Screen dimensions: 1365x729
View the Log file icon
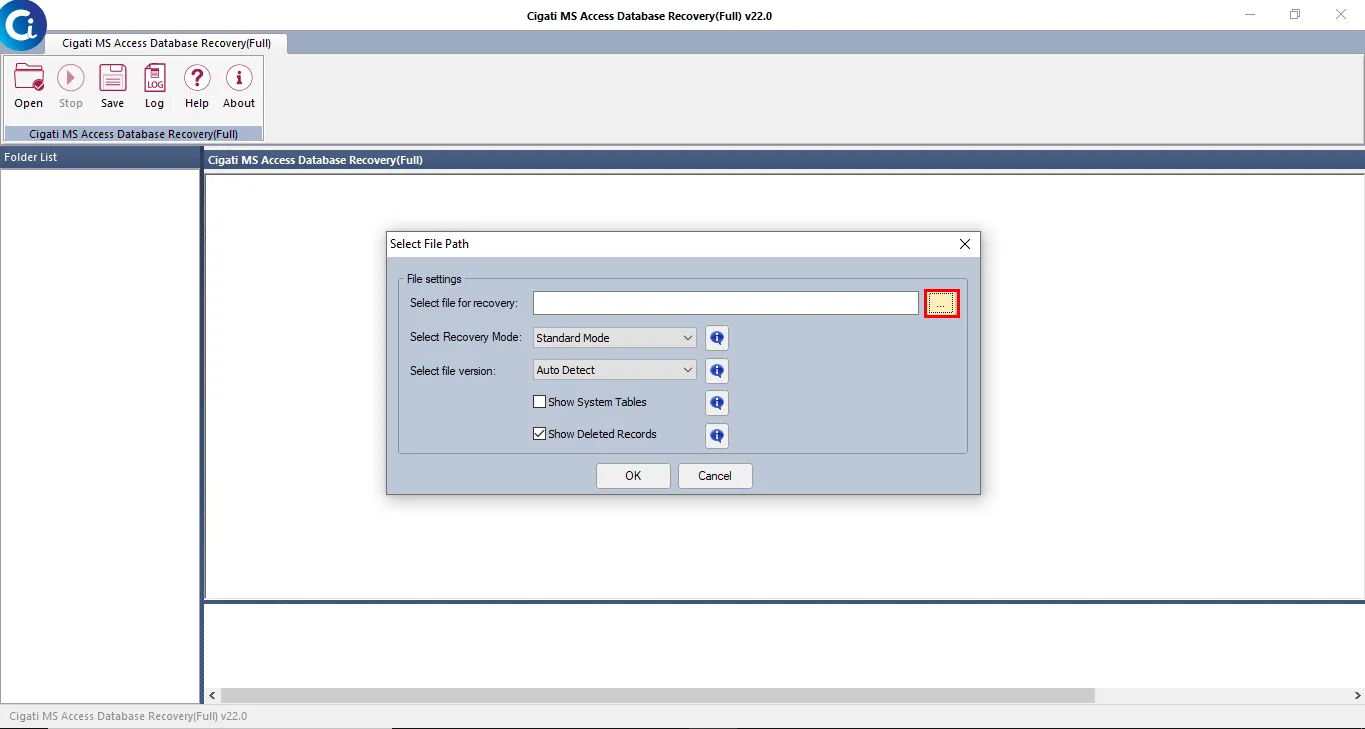[x=155, y=86]
